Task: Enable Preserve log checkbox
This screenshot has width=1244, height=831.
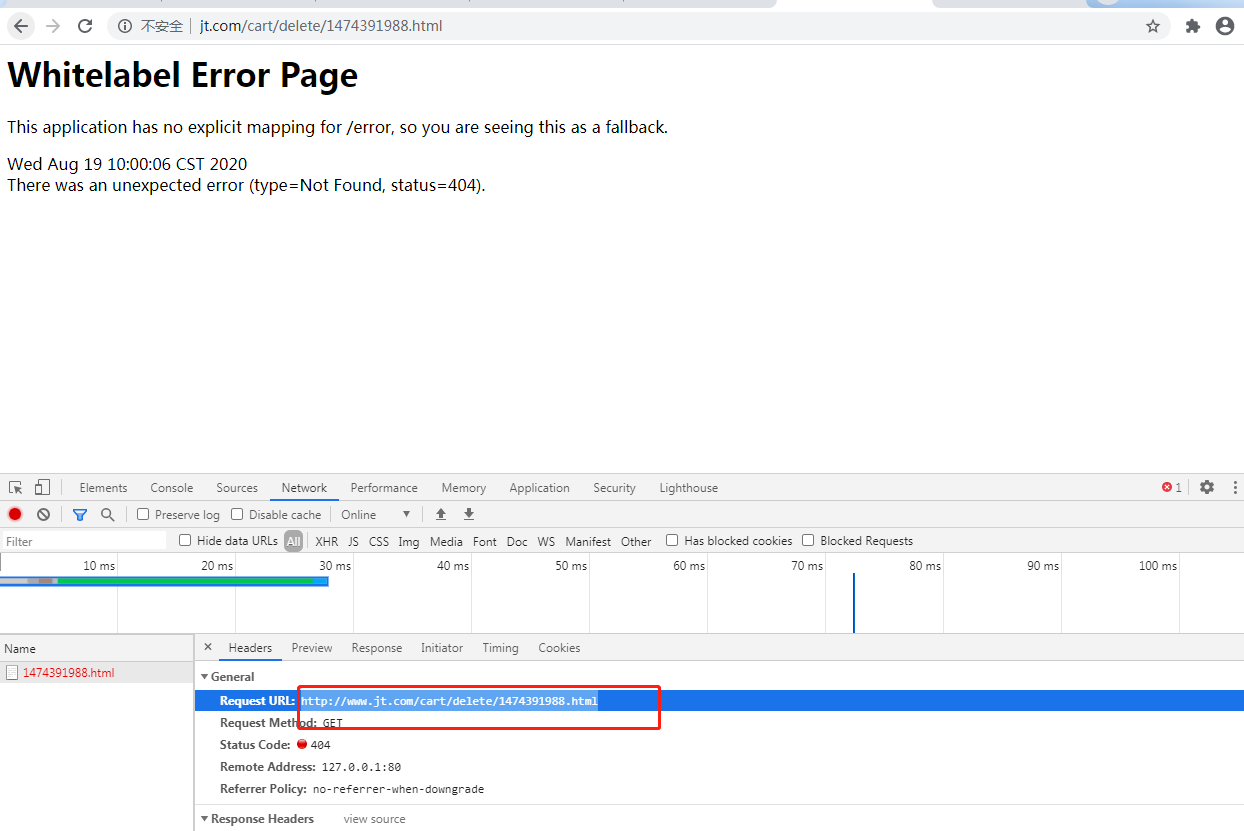Action: point(143,514)
